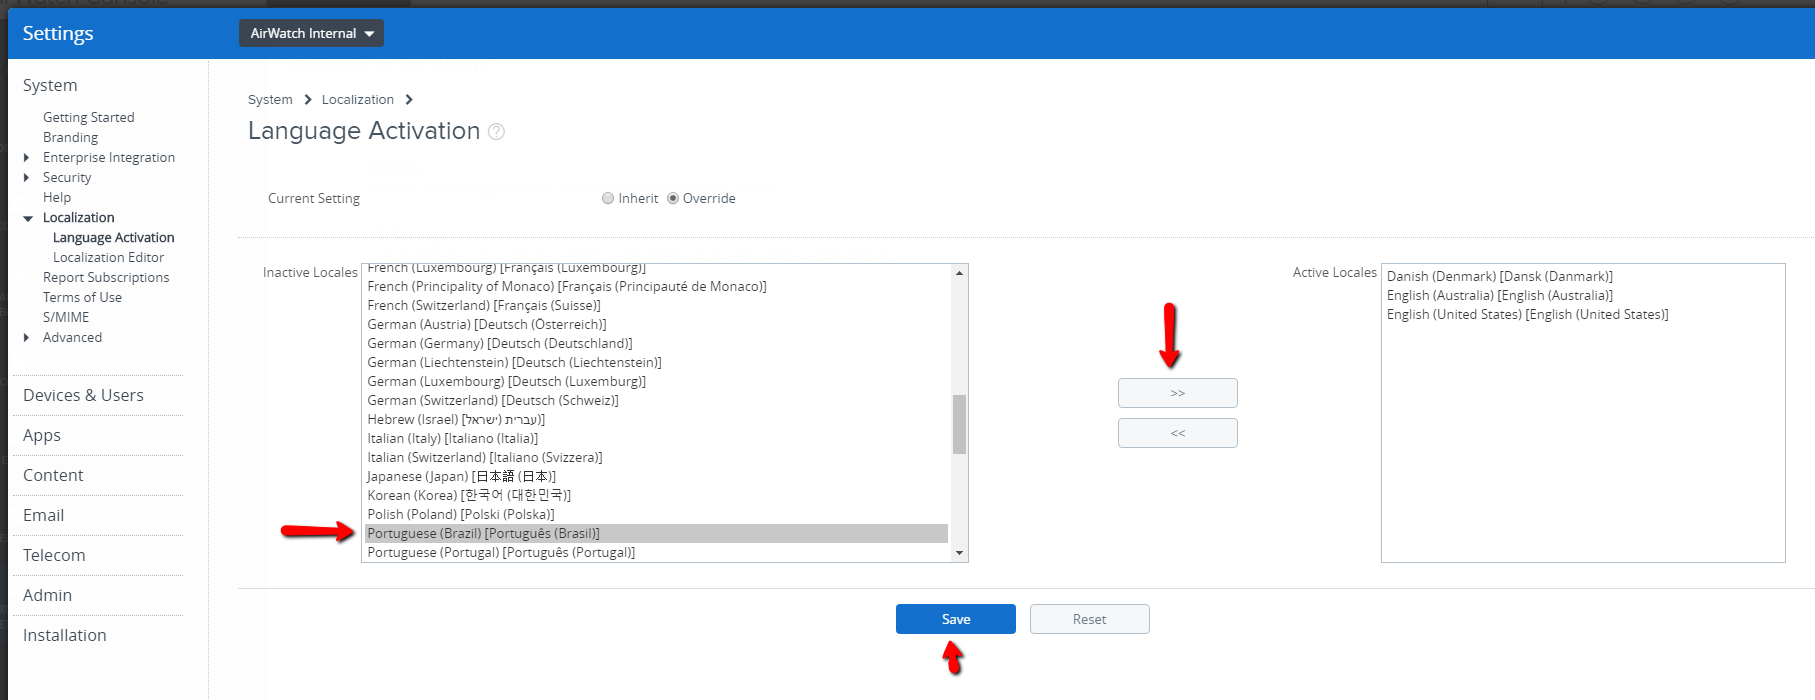
Task: Open the Devices & Users section
Action: (83, 395)
